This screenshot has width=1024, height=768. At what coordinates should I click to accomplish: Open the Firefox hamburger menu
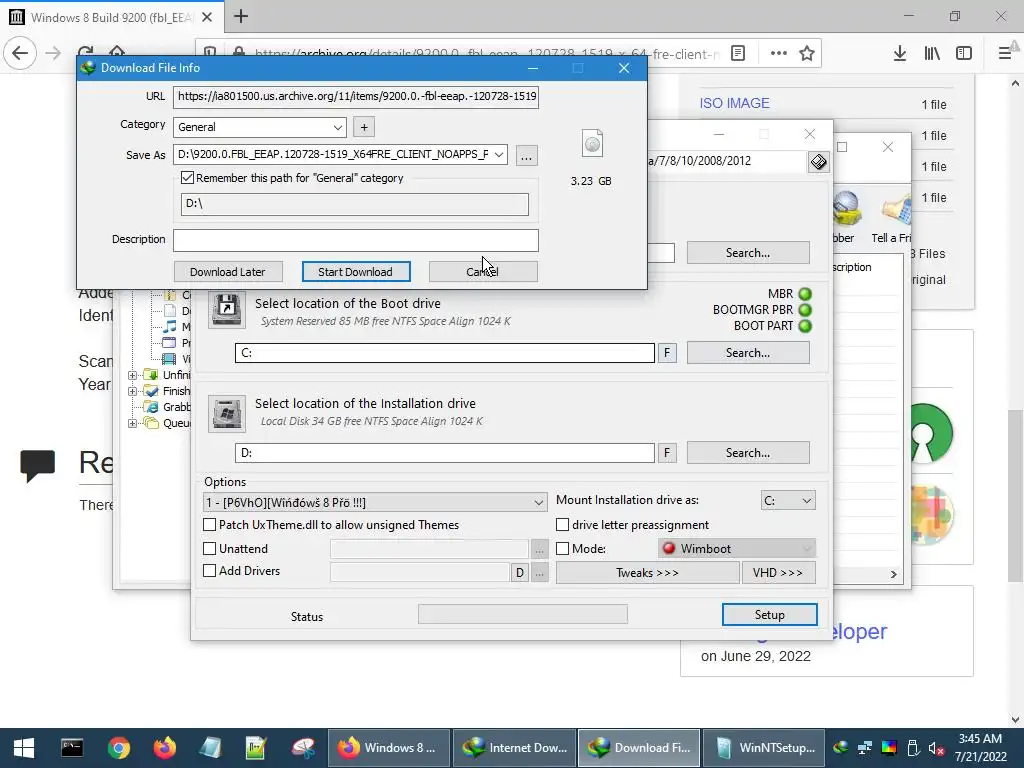pos(1005,54)
